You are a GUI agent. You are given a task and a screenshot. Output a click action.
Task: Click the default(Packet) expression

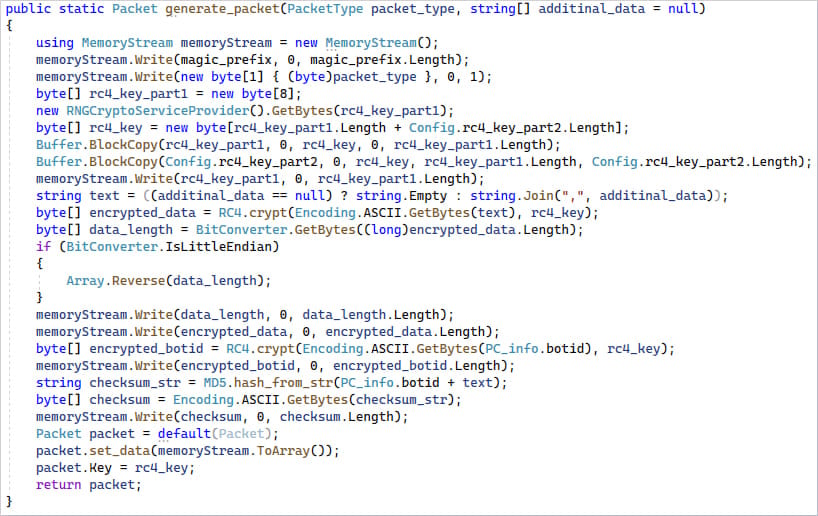[x=215, y=434]
